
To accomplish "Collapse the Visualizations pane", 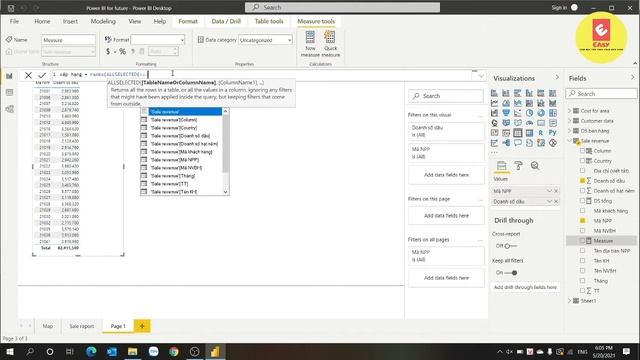I will pos(557,77).
